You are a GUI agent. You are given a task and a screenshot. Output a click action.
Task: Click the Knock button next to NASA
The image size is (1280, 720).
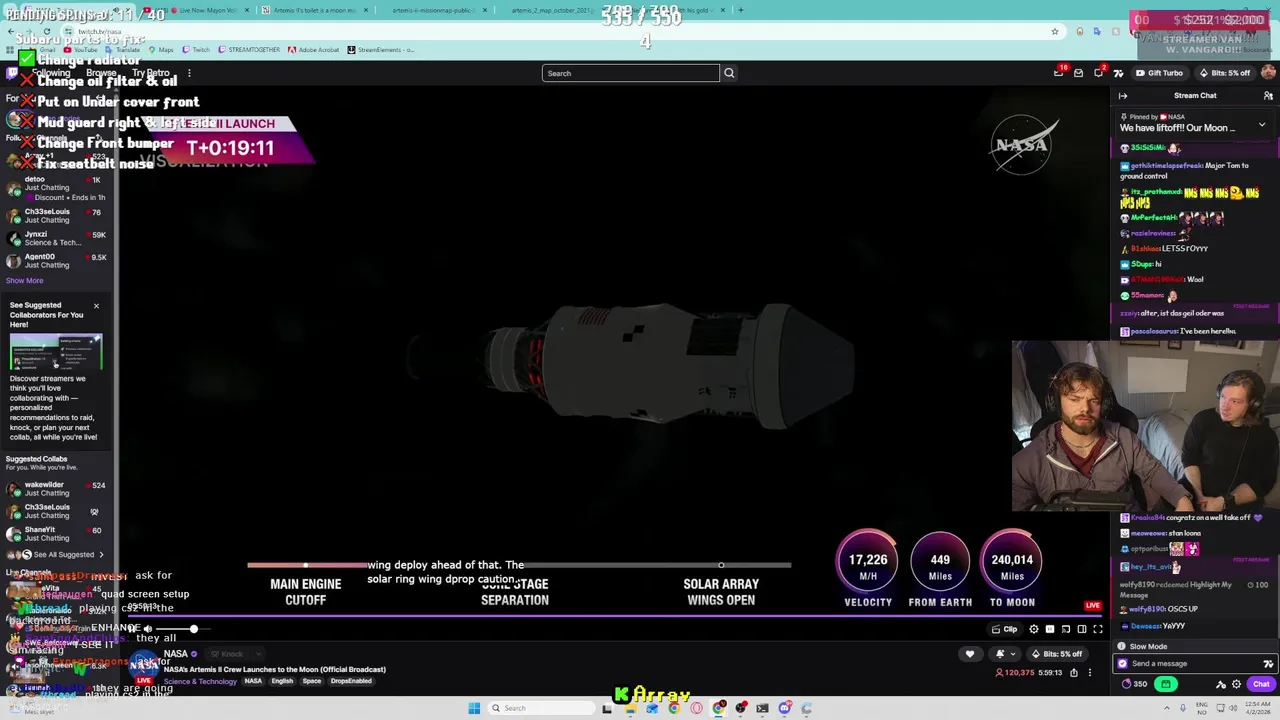click(229, 654)
